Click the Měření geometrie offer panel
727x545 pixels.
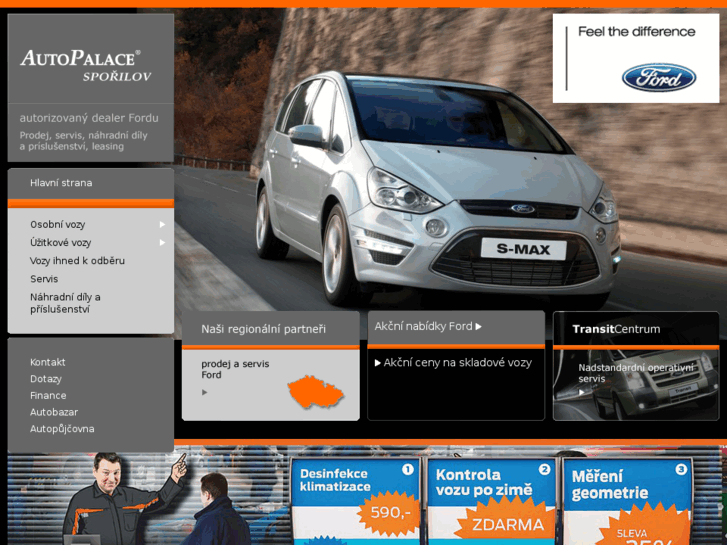click(627, 501)
